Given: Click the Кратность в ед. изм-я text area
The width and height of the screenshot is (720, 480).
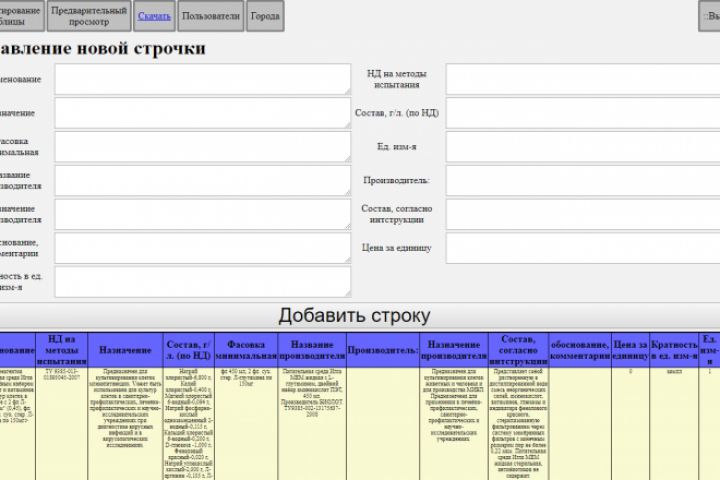Looking at the screenshot, I should [x=203, y=282].
